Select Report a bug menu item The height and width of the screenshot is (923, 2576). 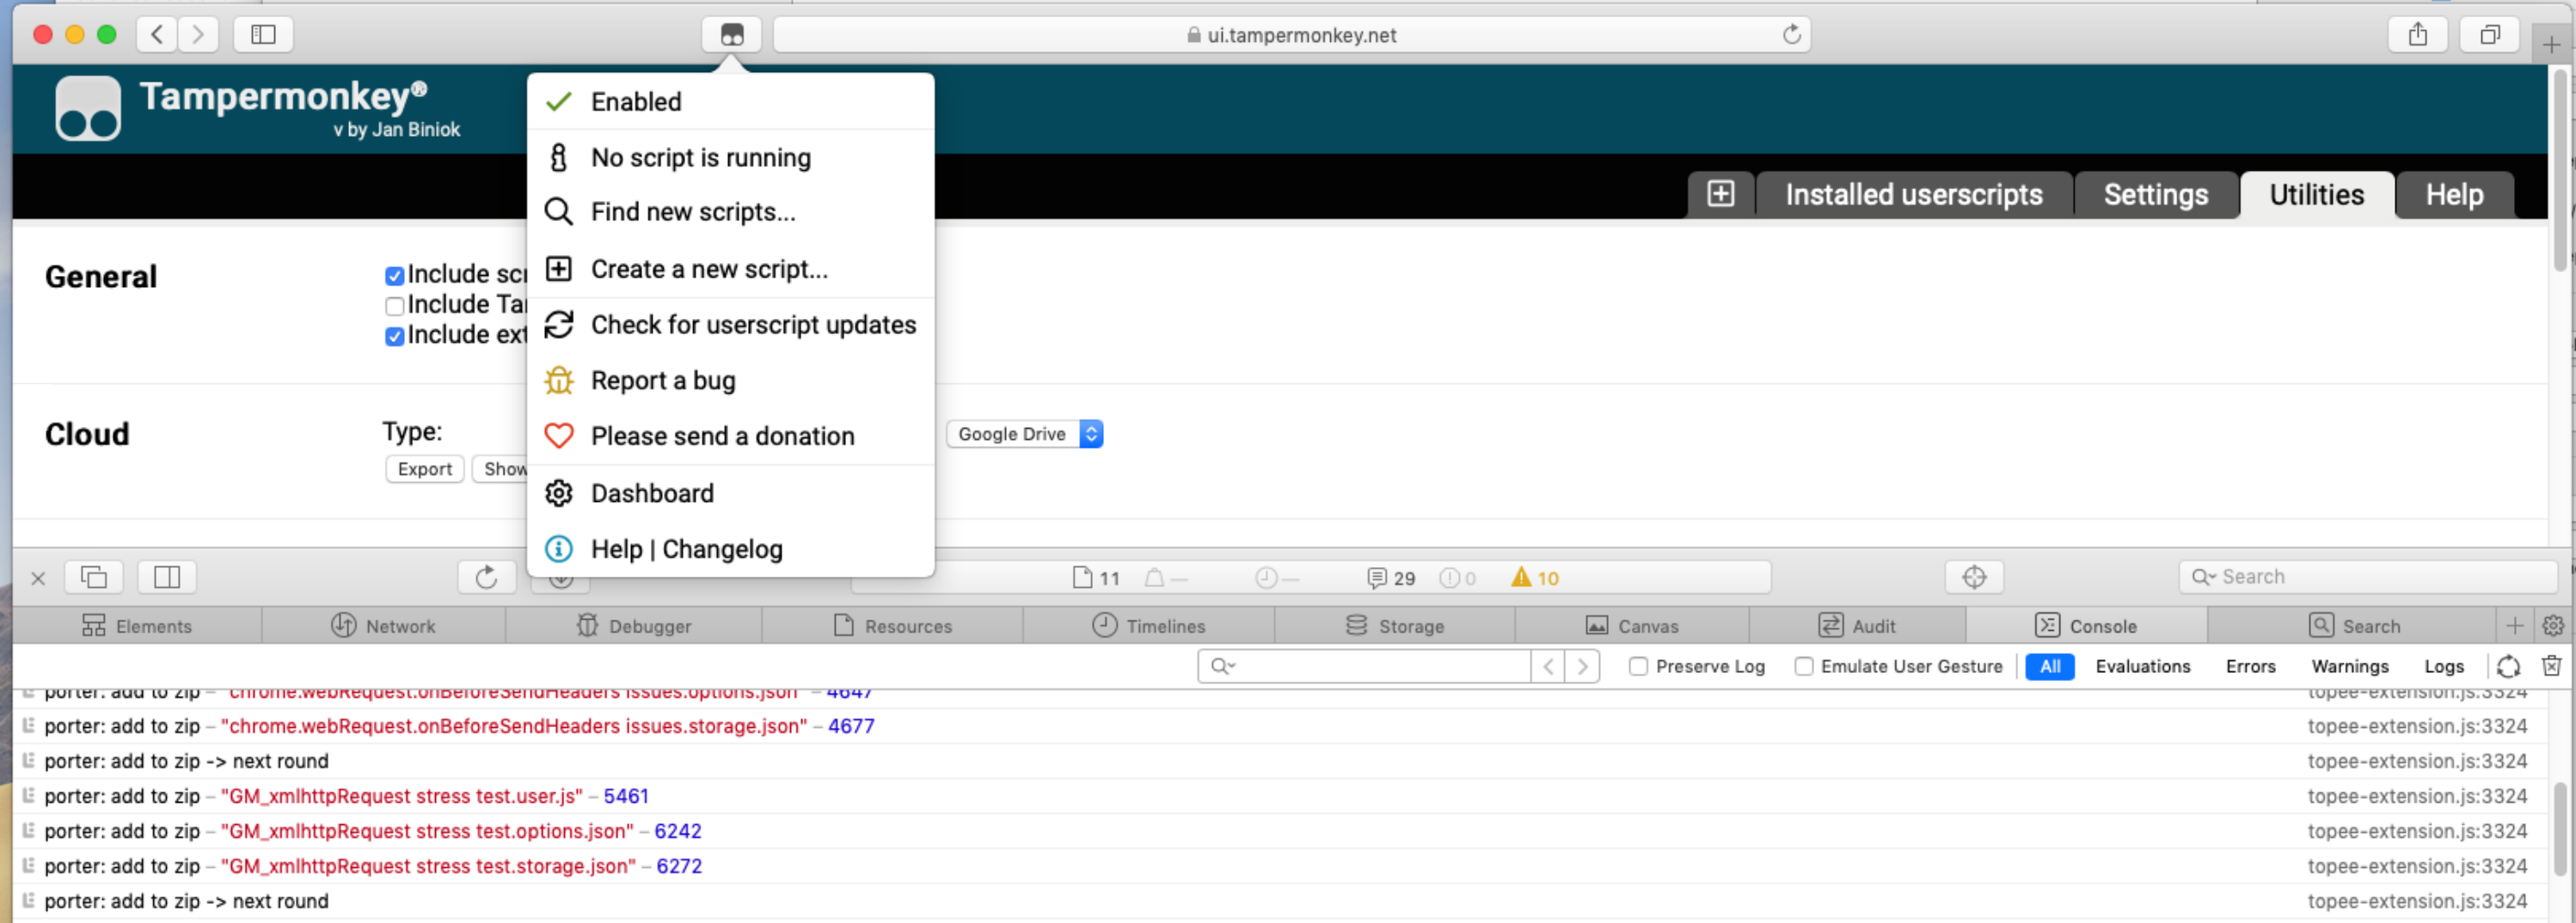coord(730,381)
